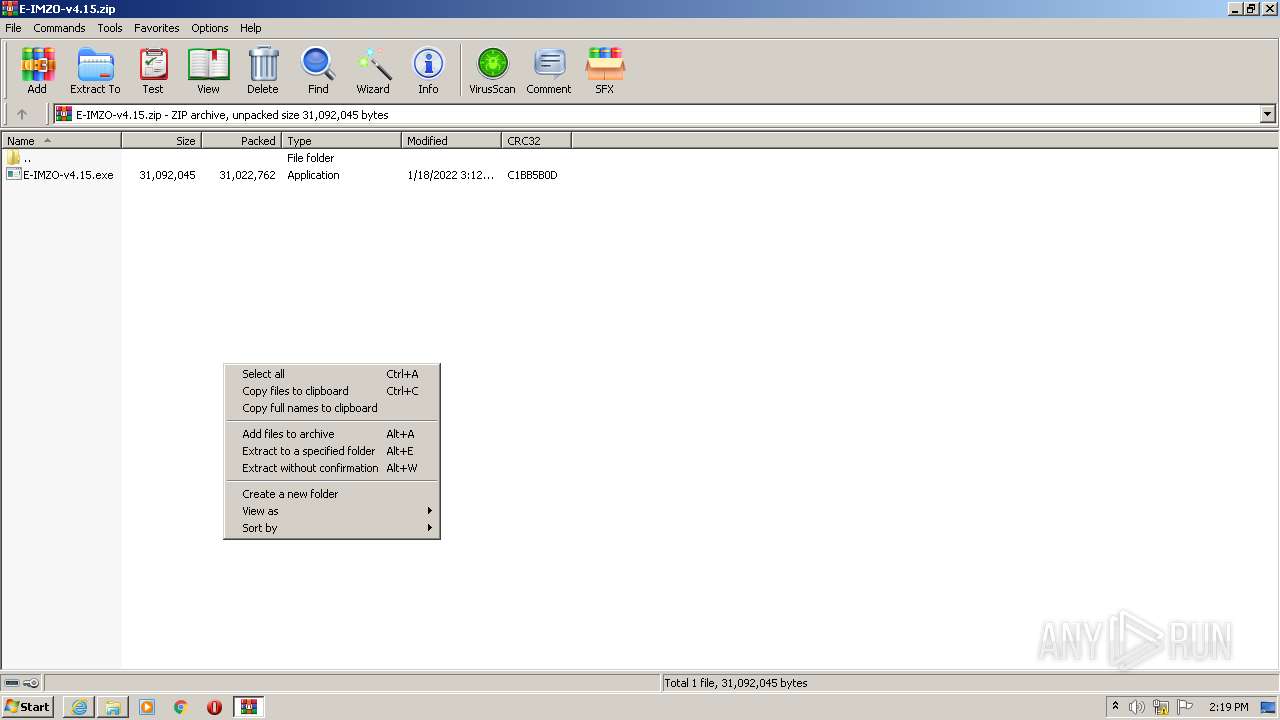This screenshot has width=1280, height=720.
Task: Switch to the WinRAR taskbar button
Action: click(x=249, y=707)
